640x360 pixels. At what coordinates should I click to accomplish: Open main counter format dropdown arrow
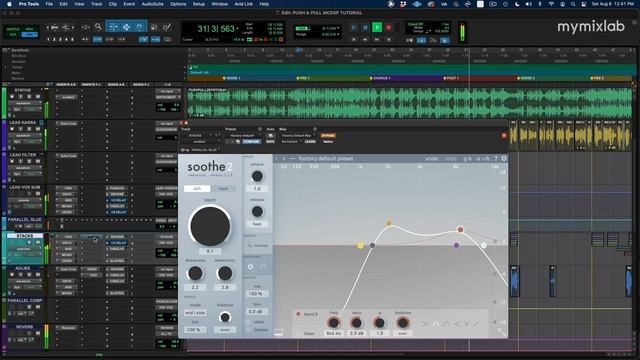pyautogui.click(x=238, y=28)
